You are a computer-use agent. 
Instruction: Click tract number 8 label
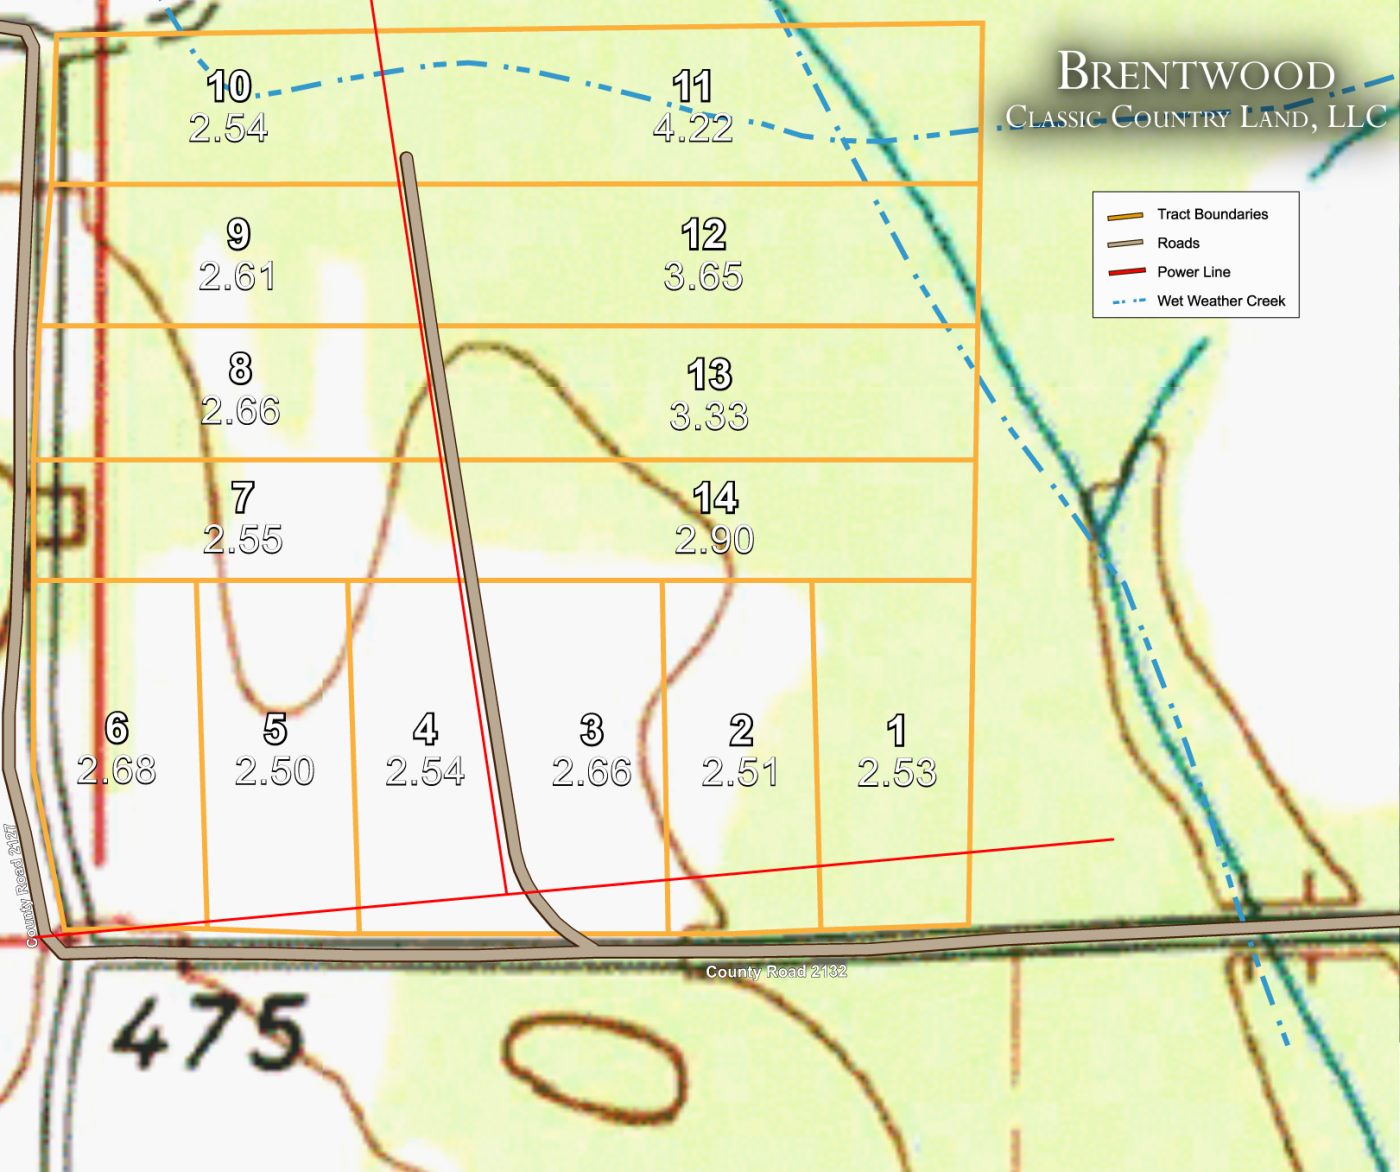tap(240, 369)
